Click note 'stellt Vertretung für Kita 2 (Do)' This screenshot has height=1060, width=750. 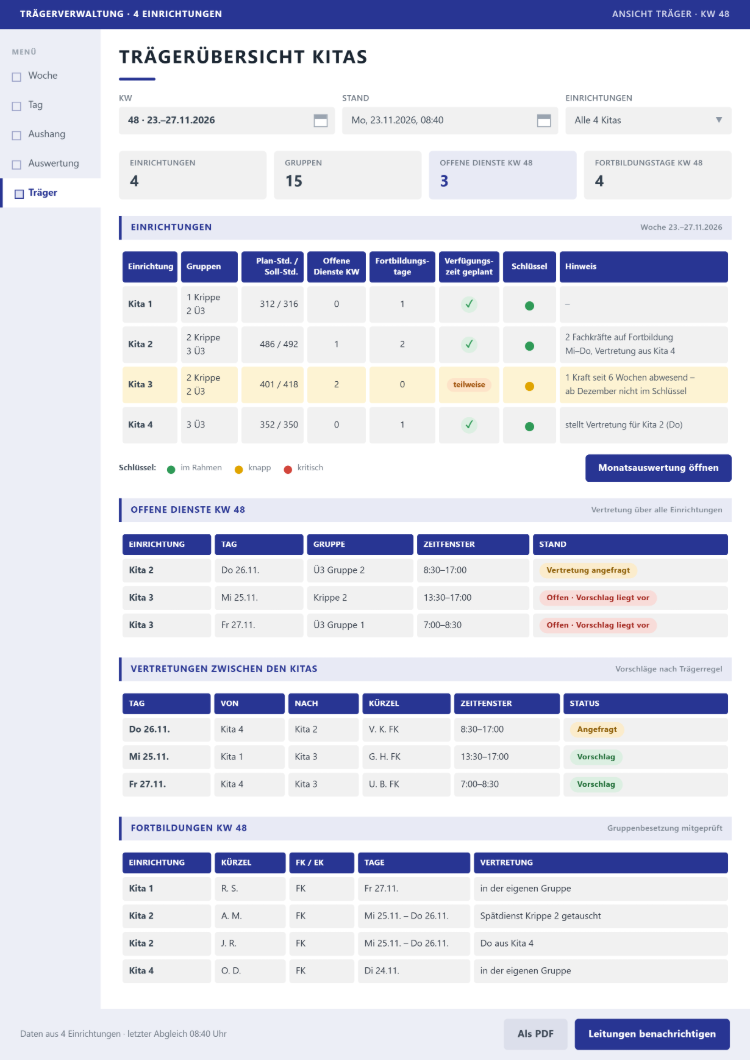(624, 425)
